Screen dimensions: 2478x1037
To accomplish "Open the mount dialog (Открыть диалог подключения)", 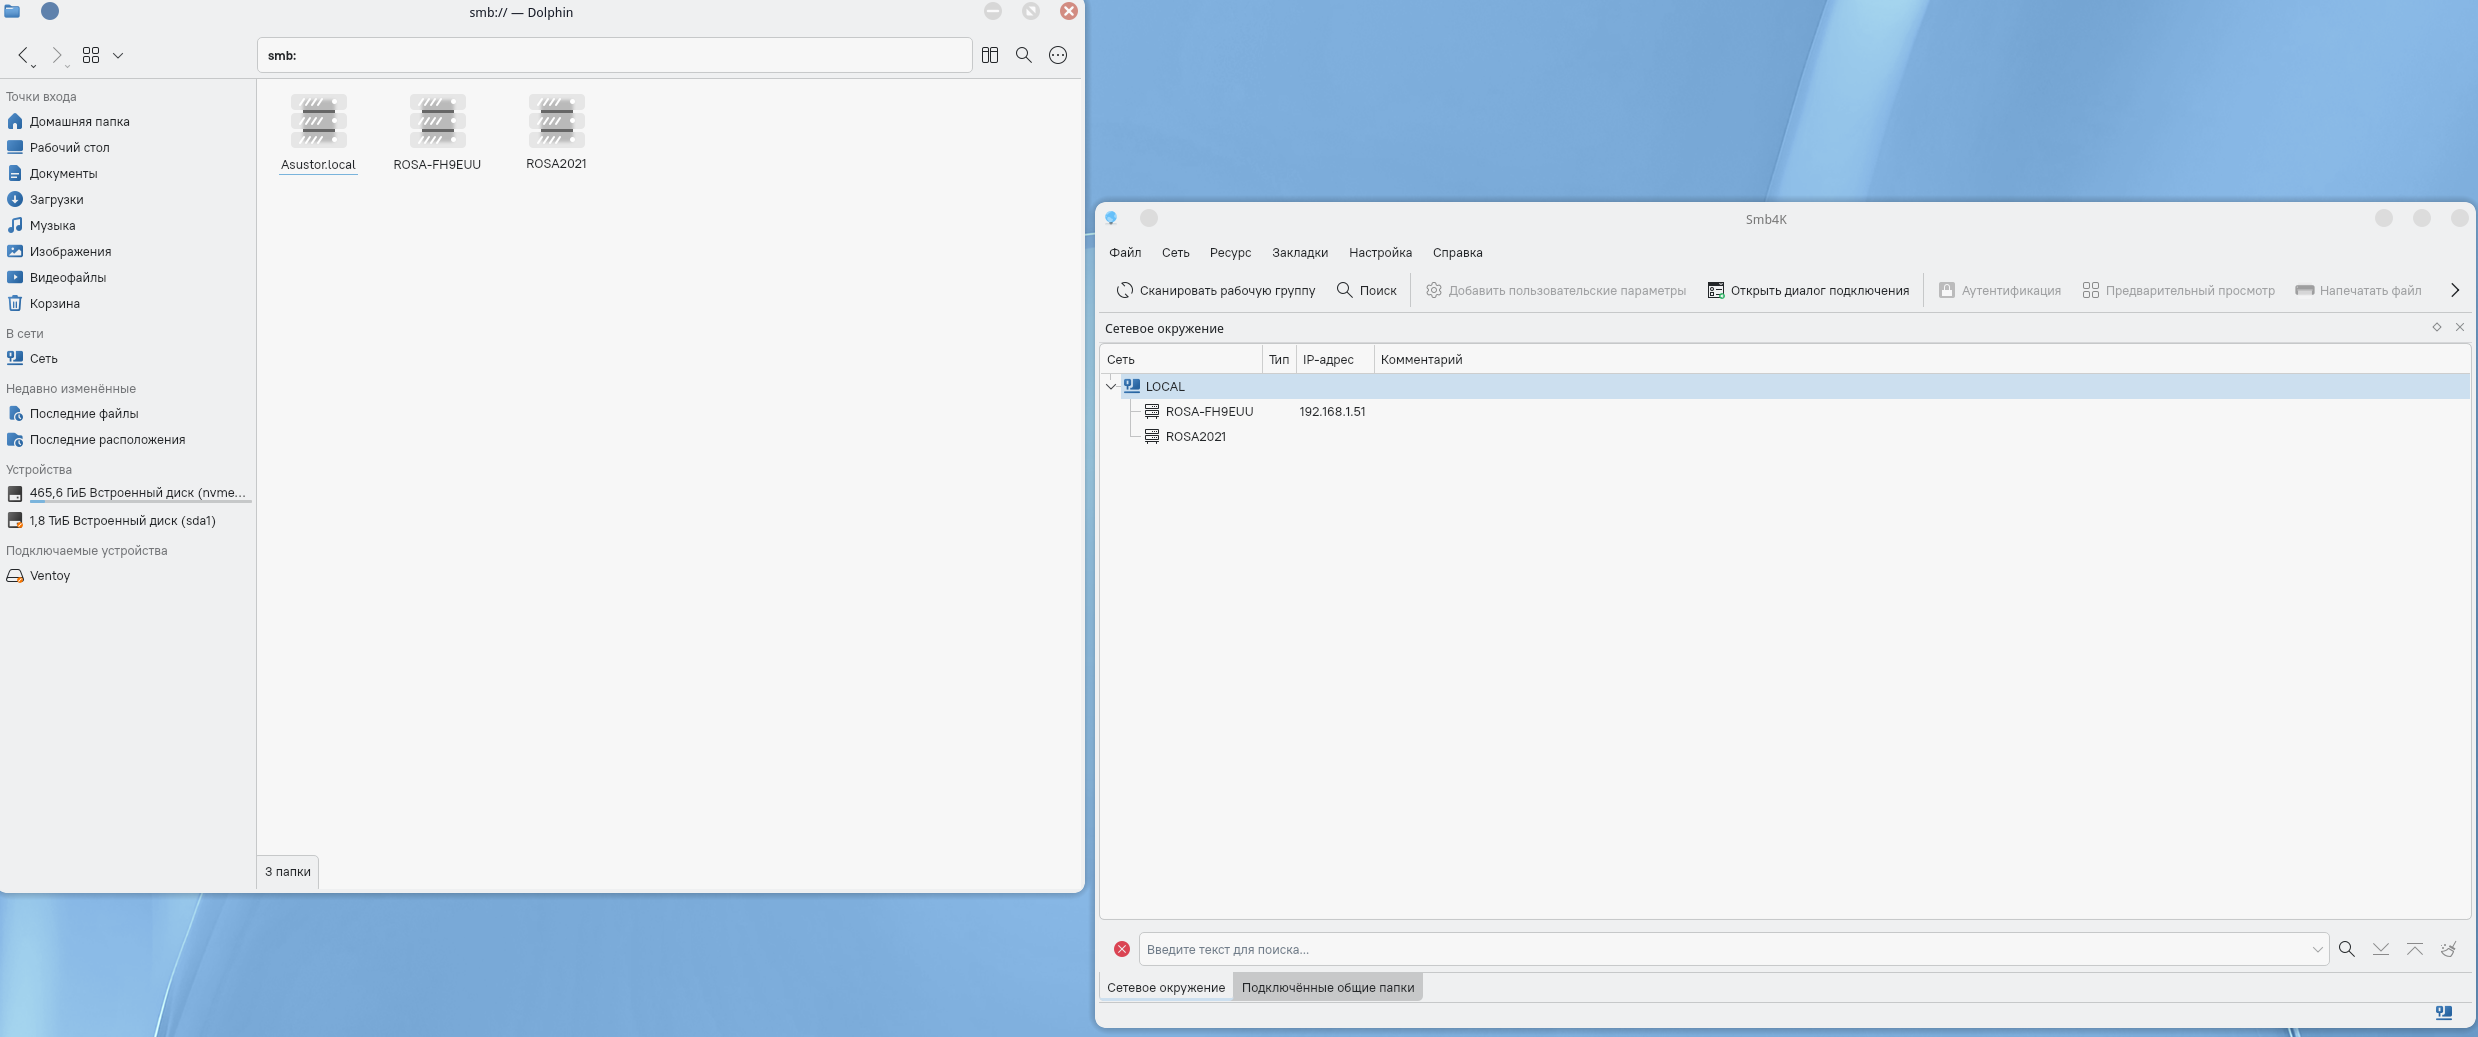I will [x=1808, y=290].
